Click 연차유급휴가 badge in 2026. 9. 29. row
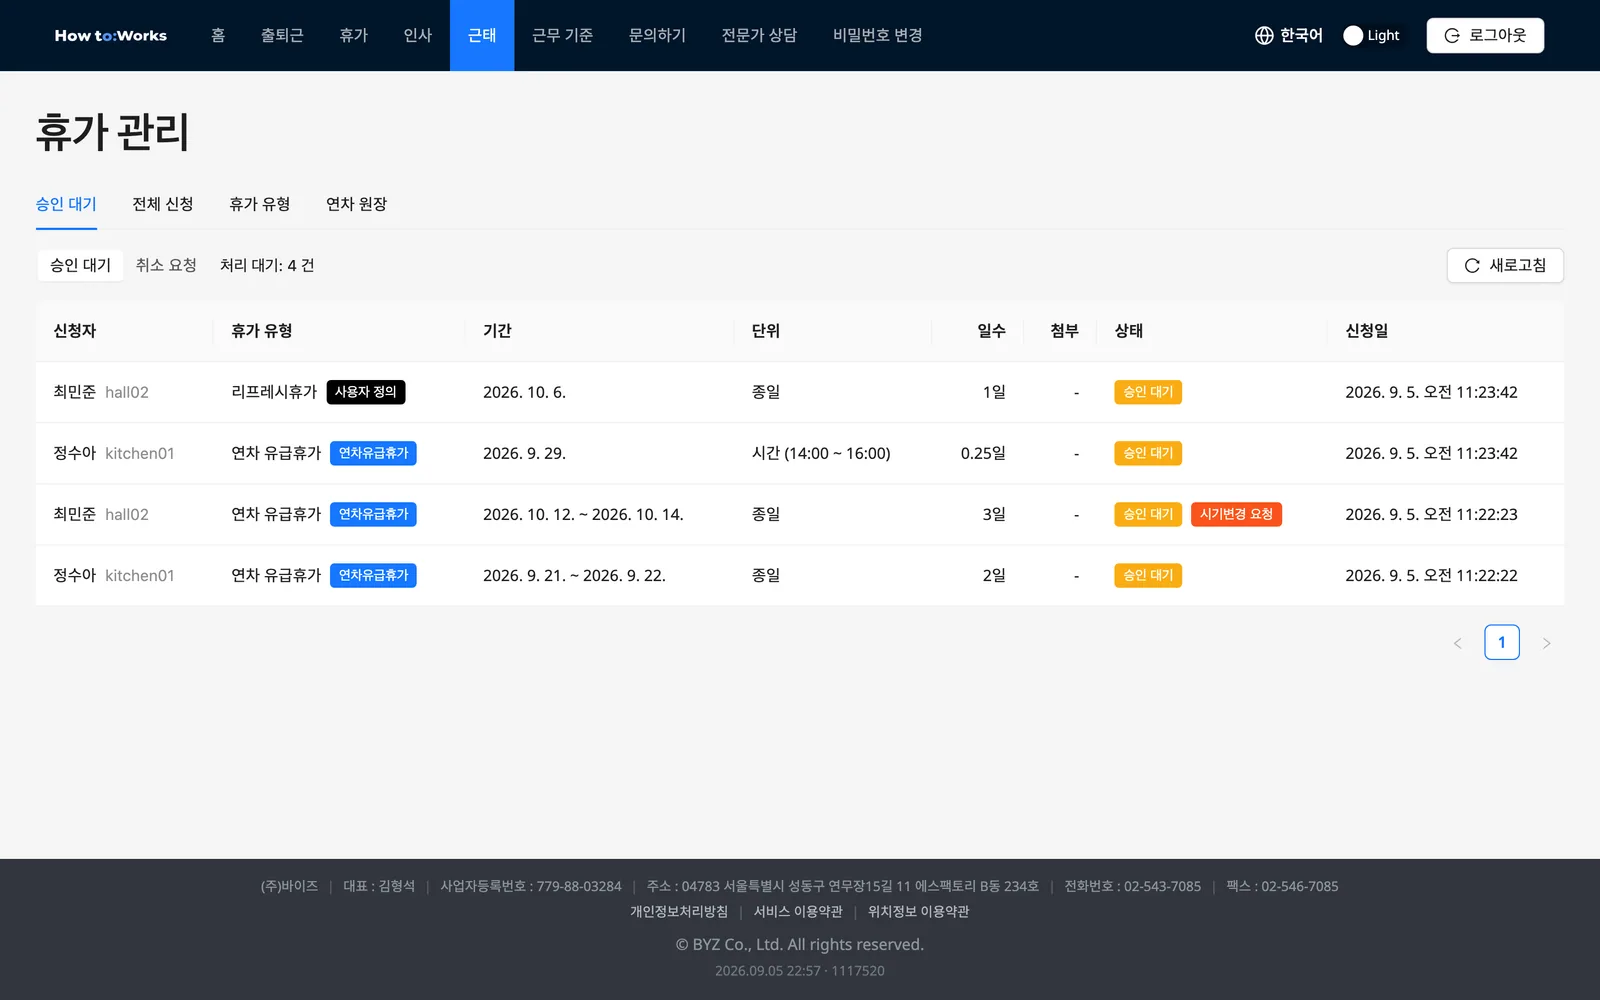1600x1000 pixels. click(373, 453)
